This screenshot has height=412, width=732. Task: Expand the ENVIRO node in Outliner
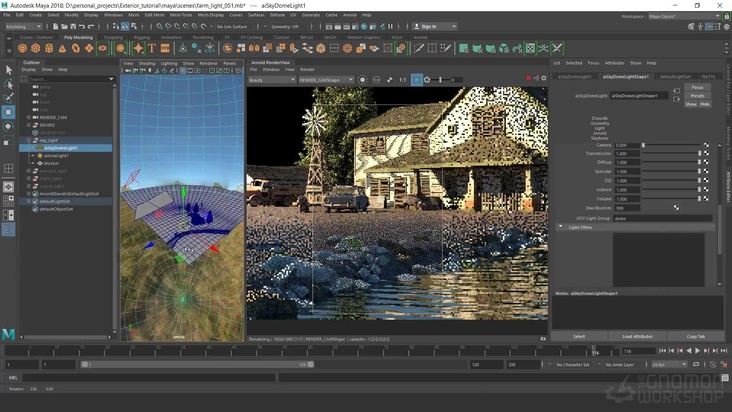(x=29, y=125)
